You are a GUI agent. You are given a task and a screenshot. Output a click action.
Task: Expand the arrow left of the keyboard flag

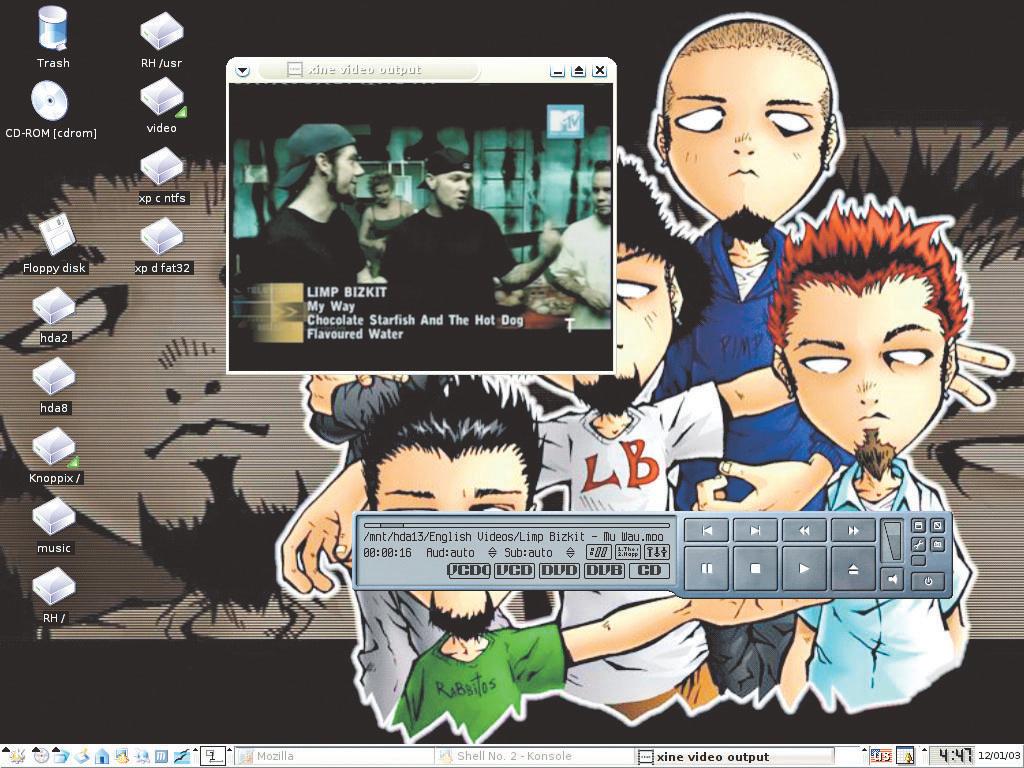point(865,750)
